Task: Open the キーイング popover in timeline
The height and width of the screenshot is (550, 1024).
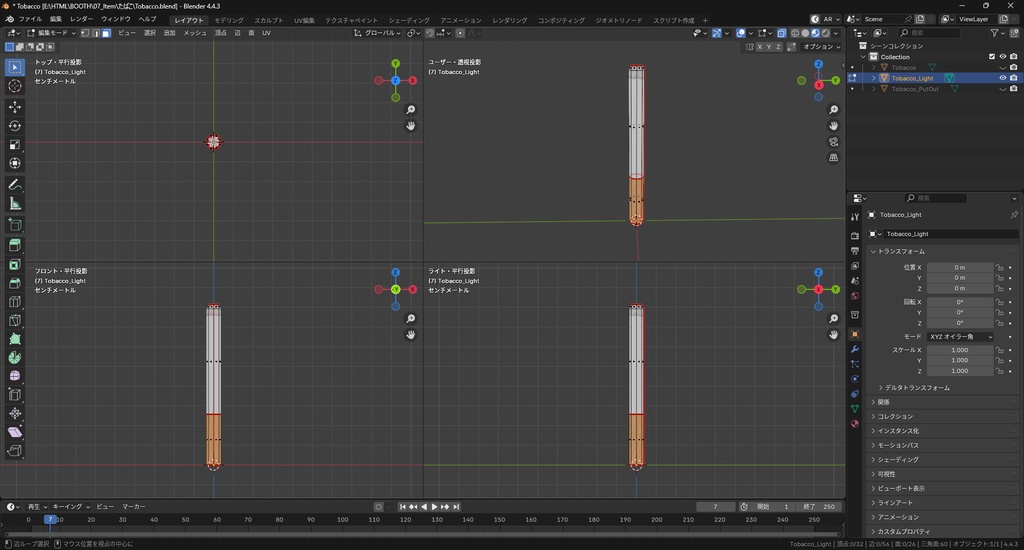Action: [71, 507]
